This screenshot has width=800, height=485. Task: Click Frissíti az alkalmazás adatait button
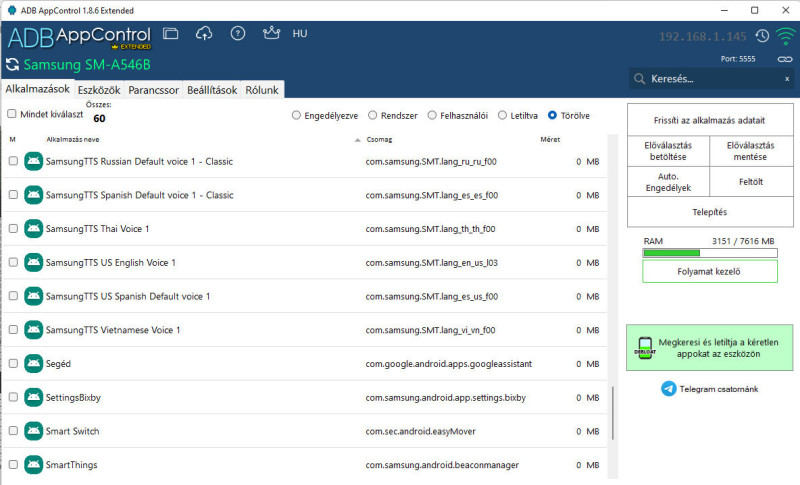coord(709,120)
